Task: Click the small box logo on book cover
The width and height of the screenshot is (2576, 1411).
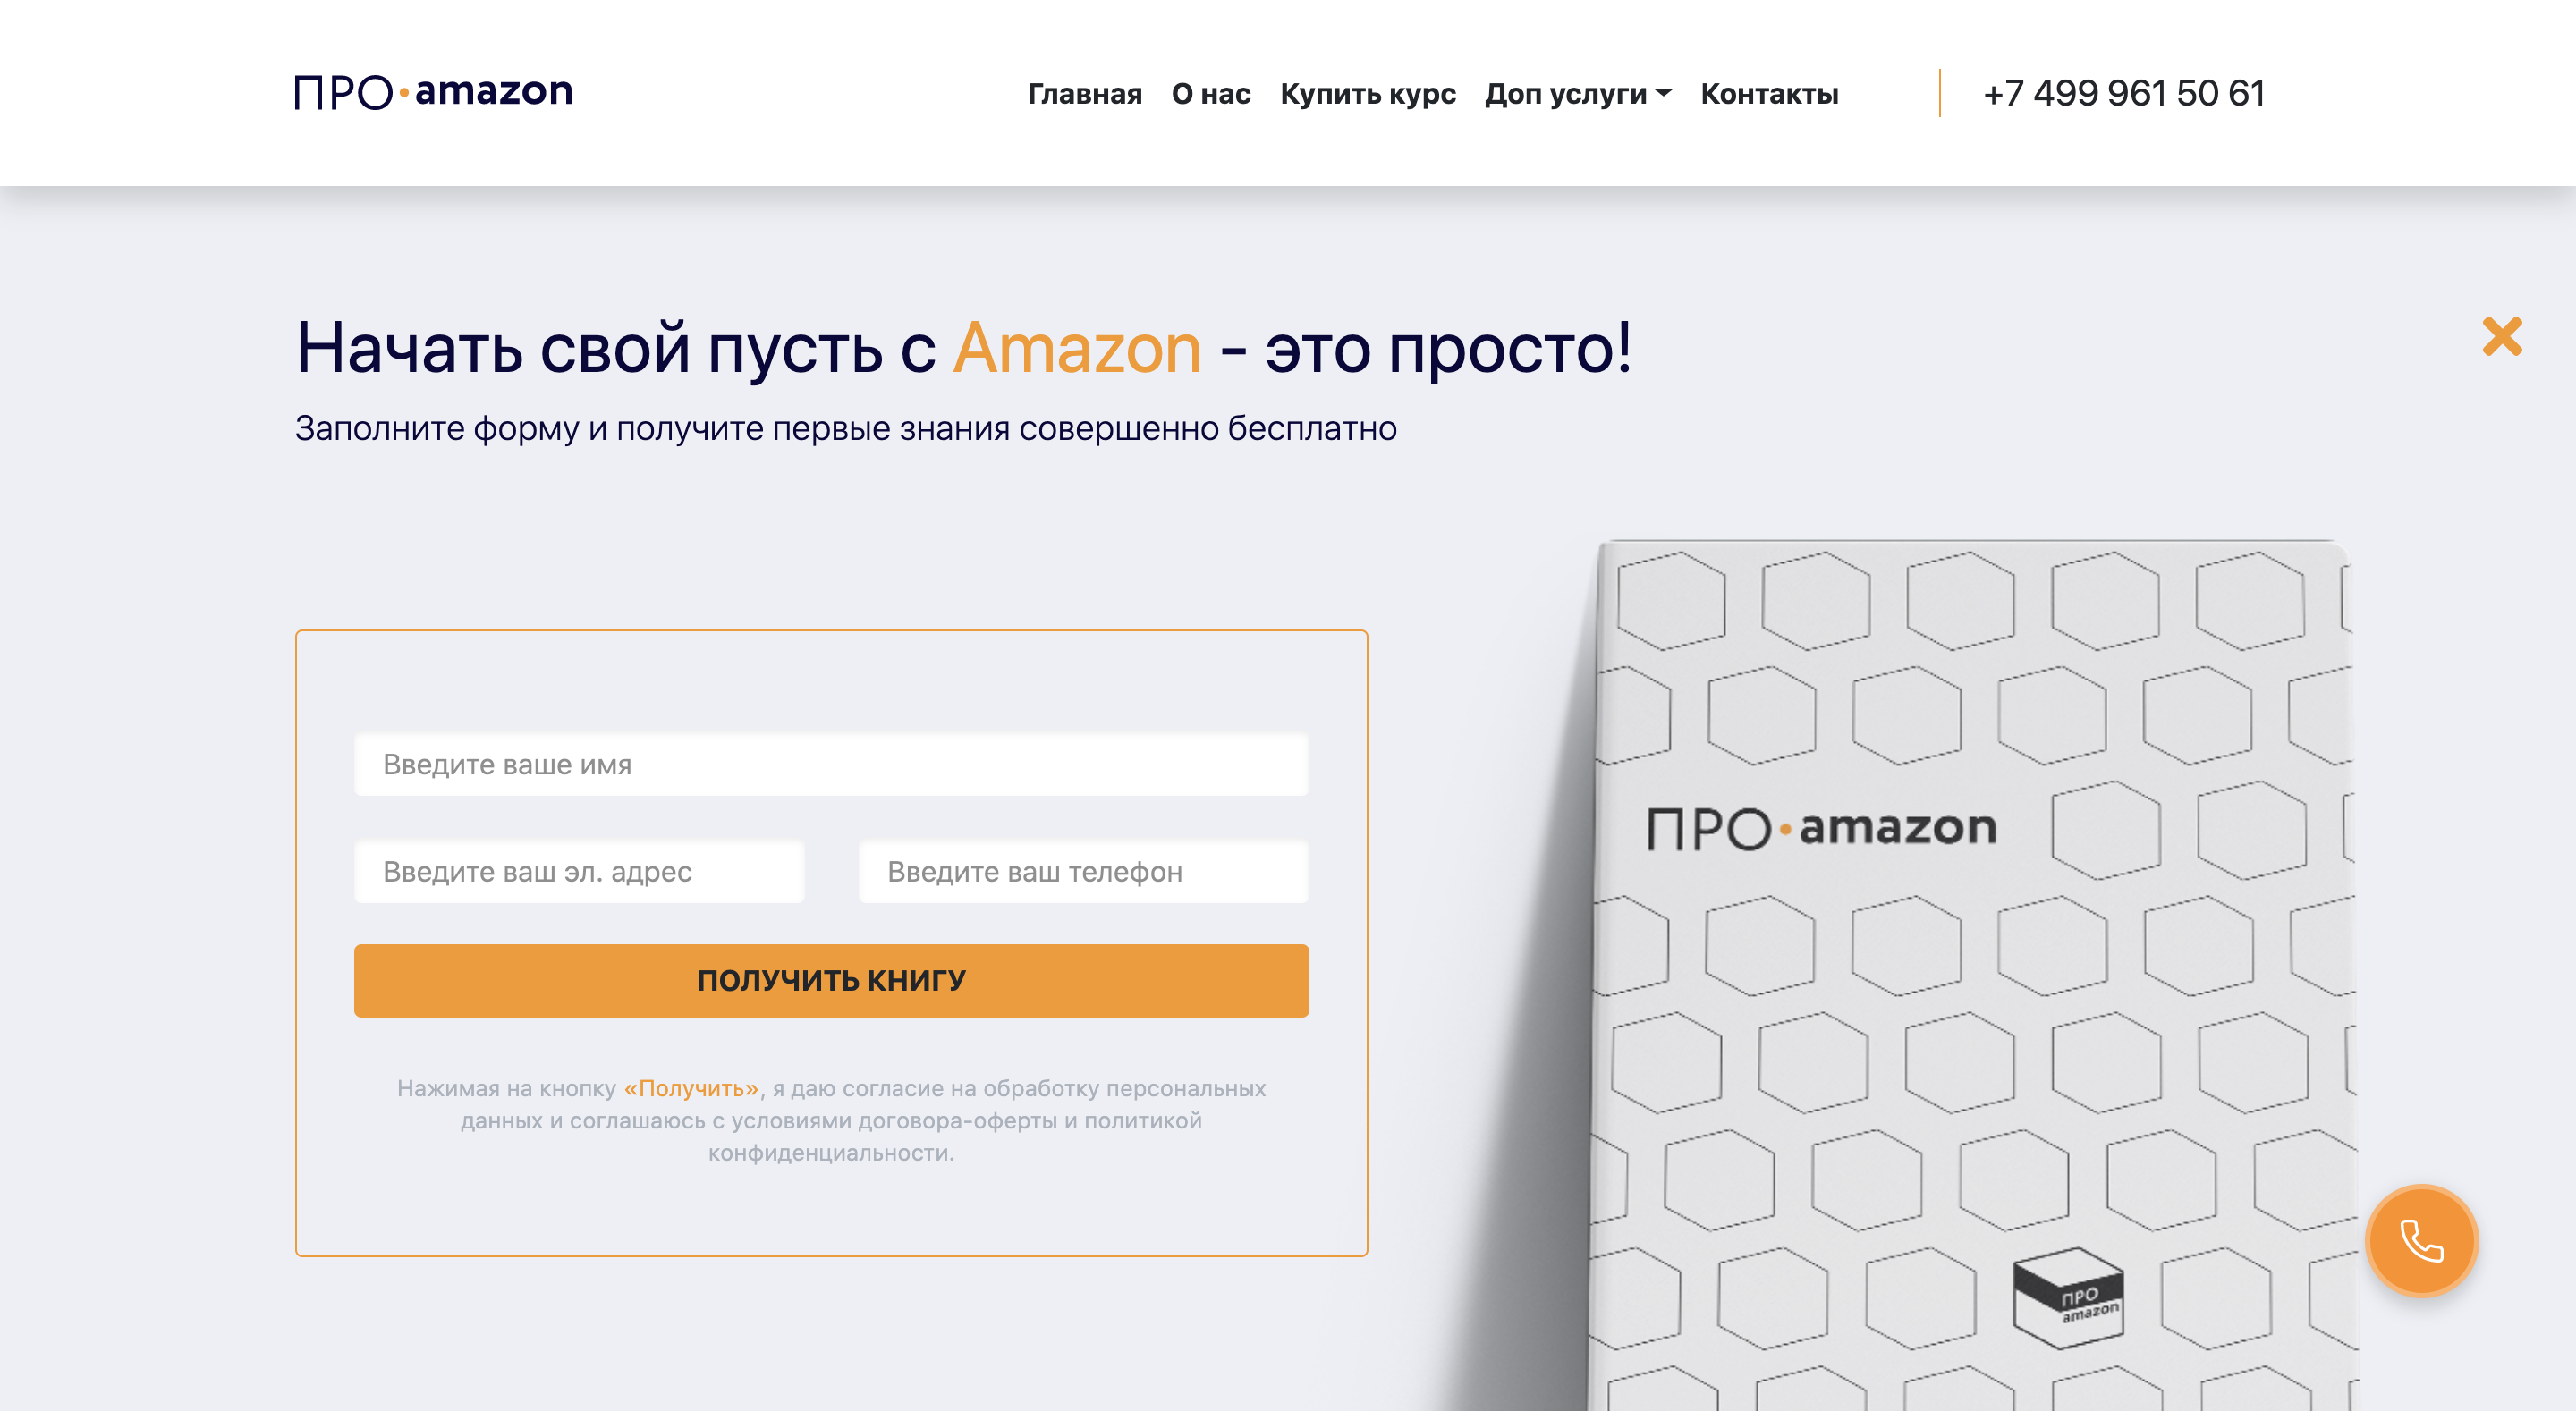Action: click(2067, 1298)
